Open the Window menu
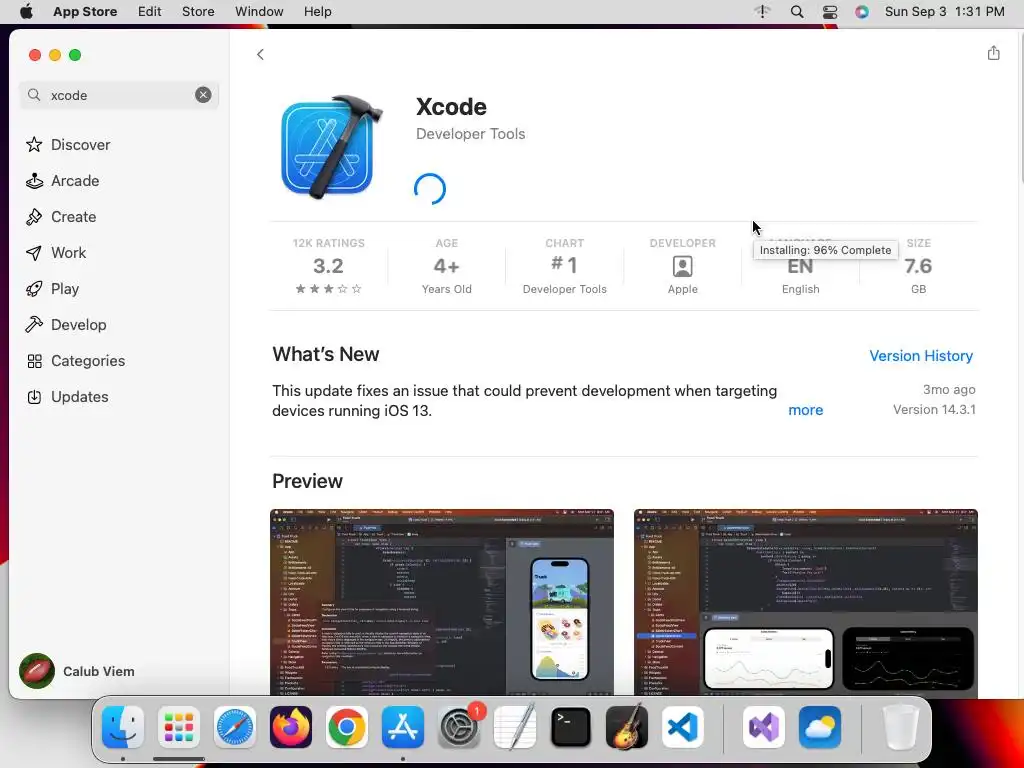The height and width of the screenshot is (768, 1024). point(259,12)
